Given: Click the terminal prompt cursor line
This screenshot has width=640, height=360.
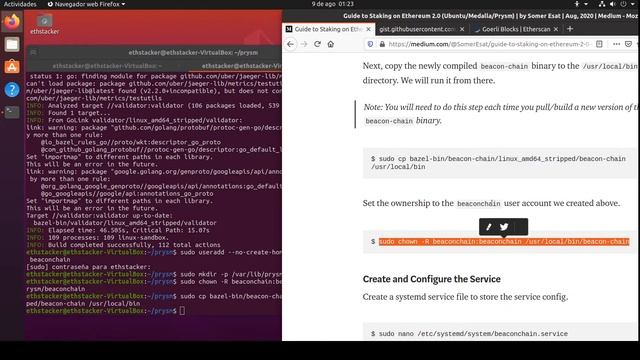Looking at the screenshot, I should pyautogui.click(x=105, y=311).
